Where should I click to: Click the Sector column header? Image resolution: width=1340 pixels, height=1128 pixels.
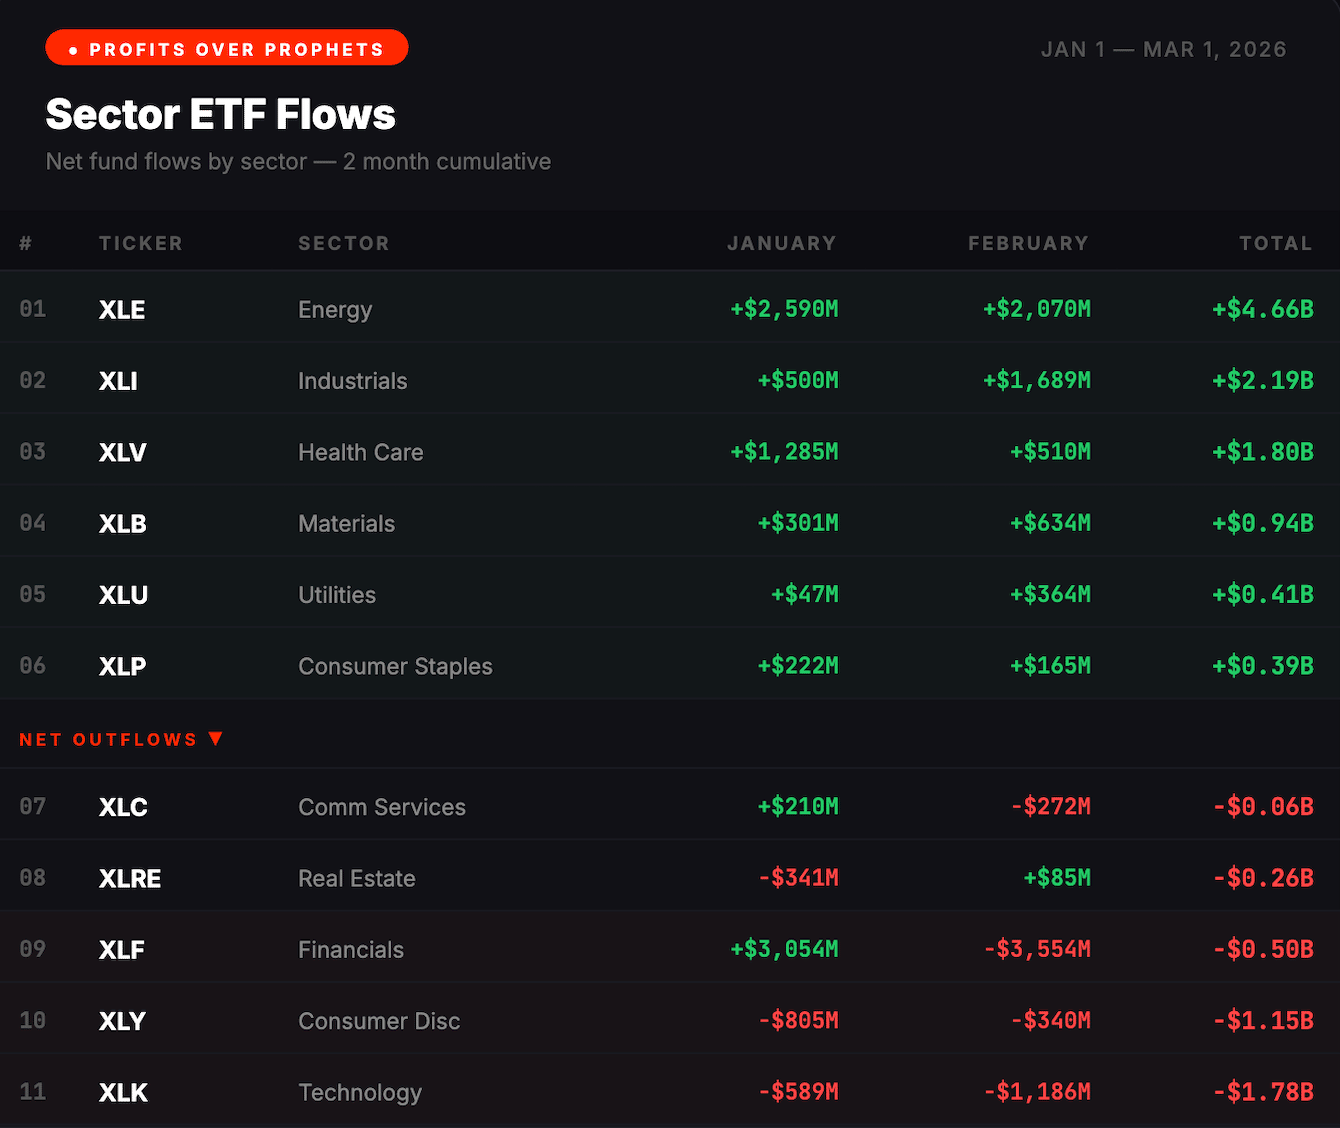coord(343,243)
